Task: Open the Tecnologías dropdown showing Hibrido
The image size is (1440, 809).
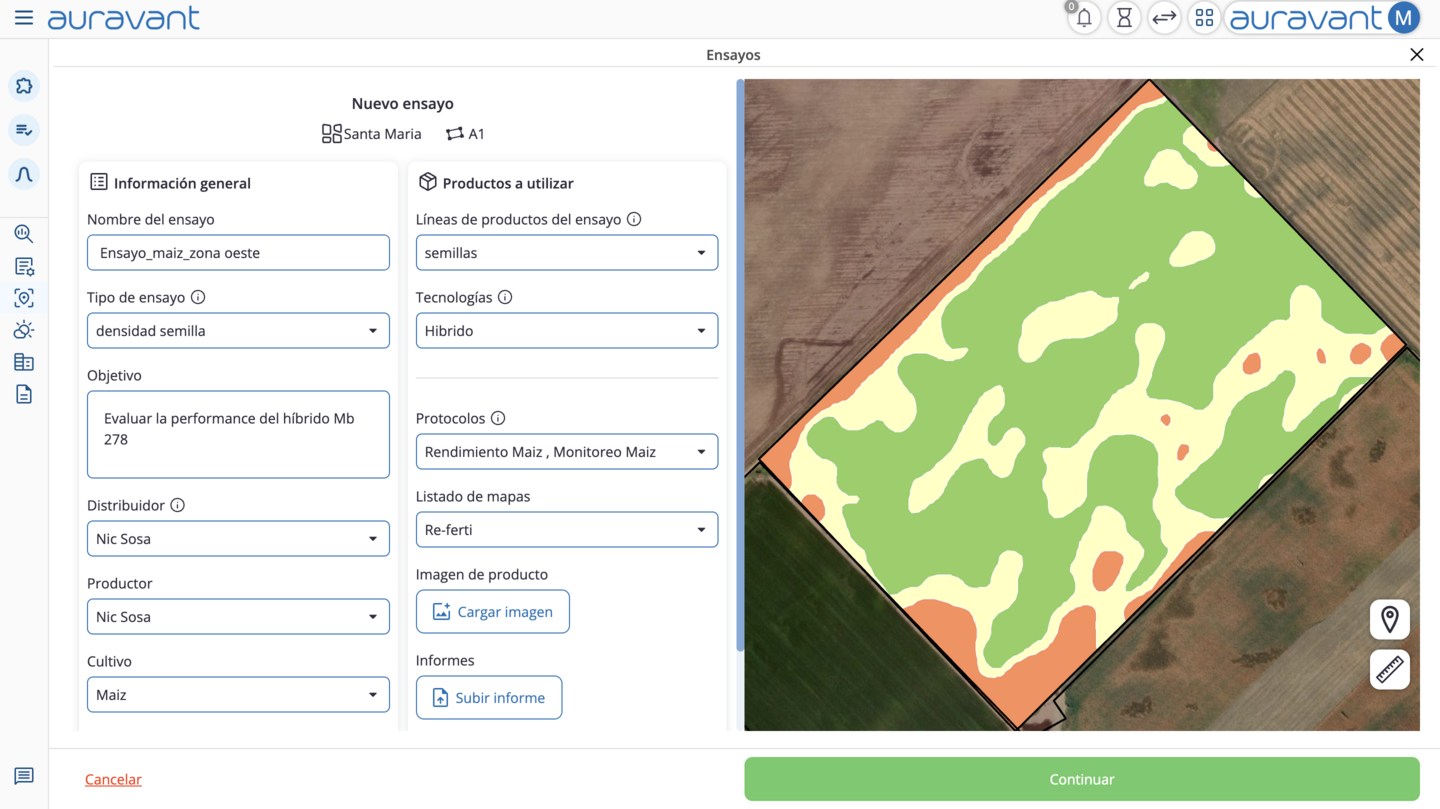Action: pos(567,331)
